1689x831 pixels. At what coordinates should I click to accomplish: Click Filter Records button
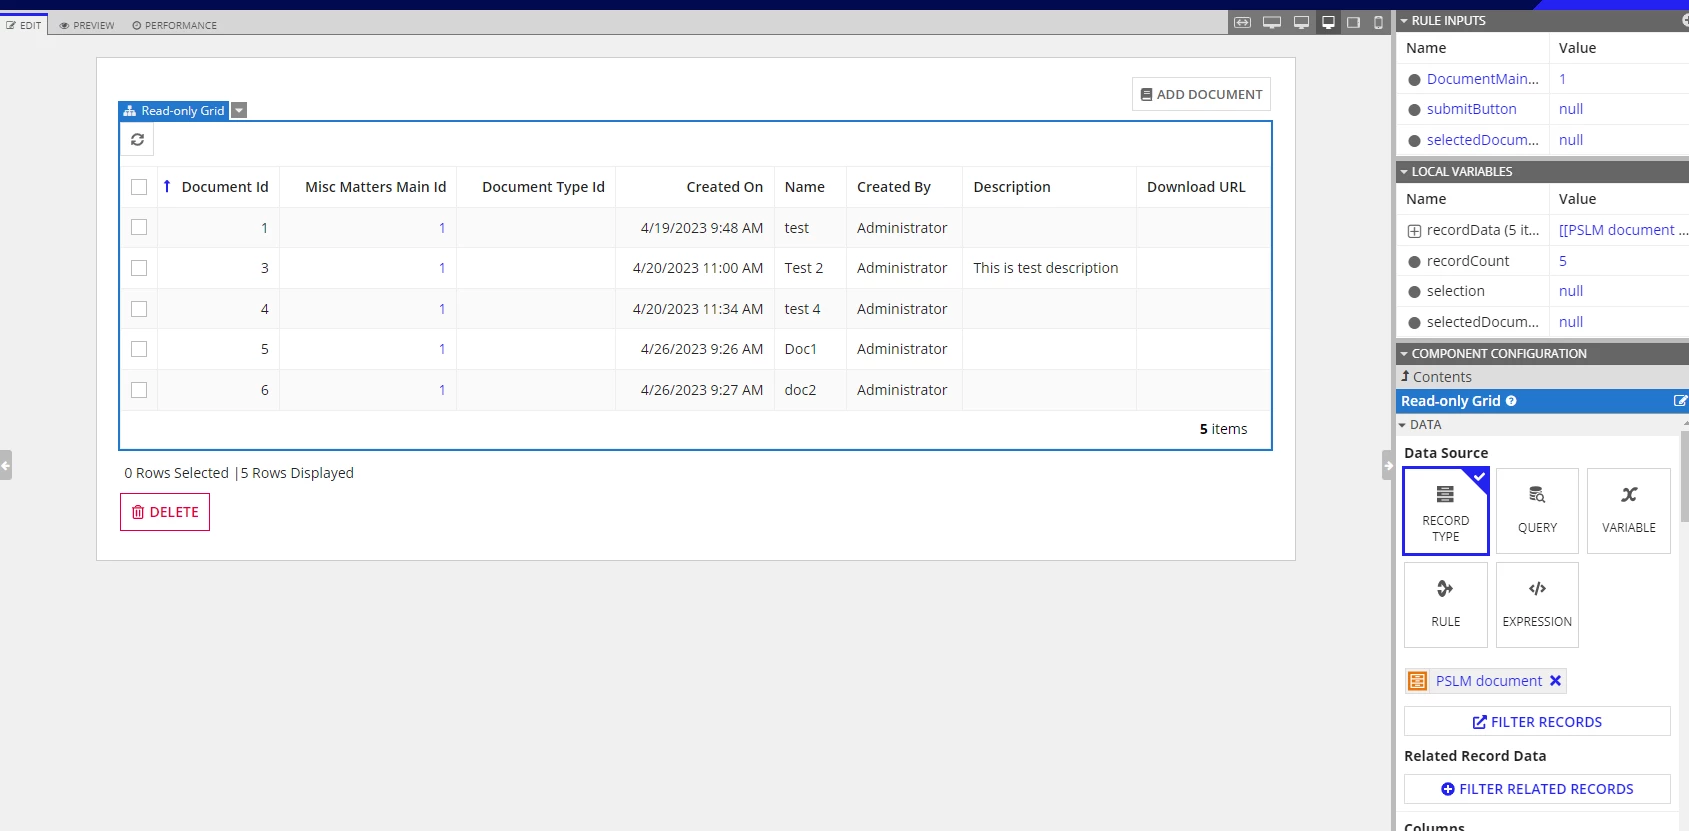pyautogui.click(x=1537, y=722)
